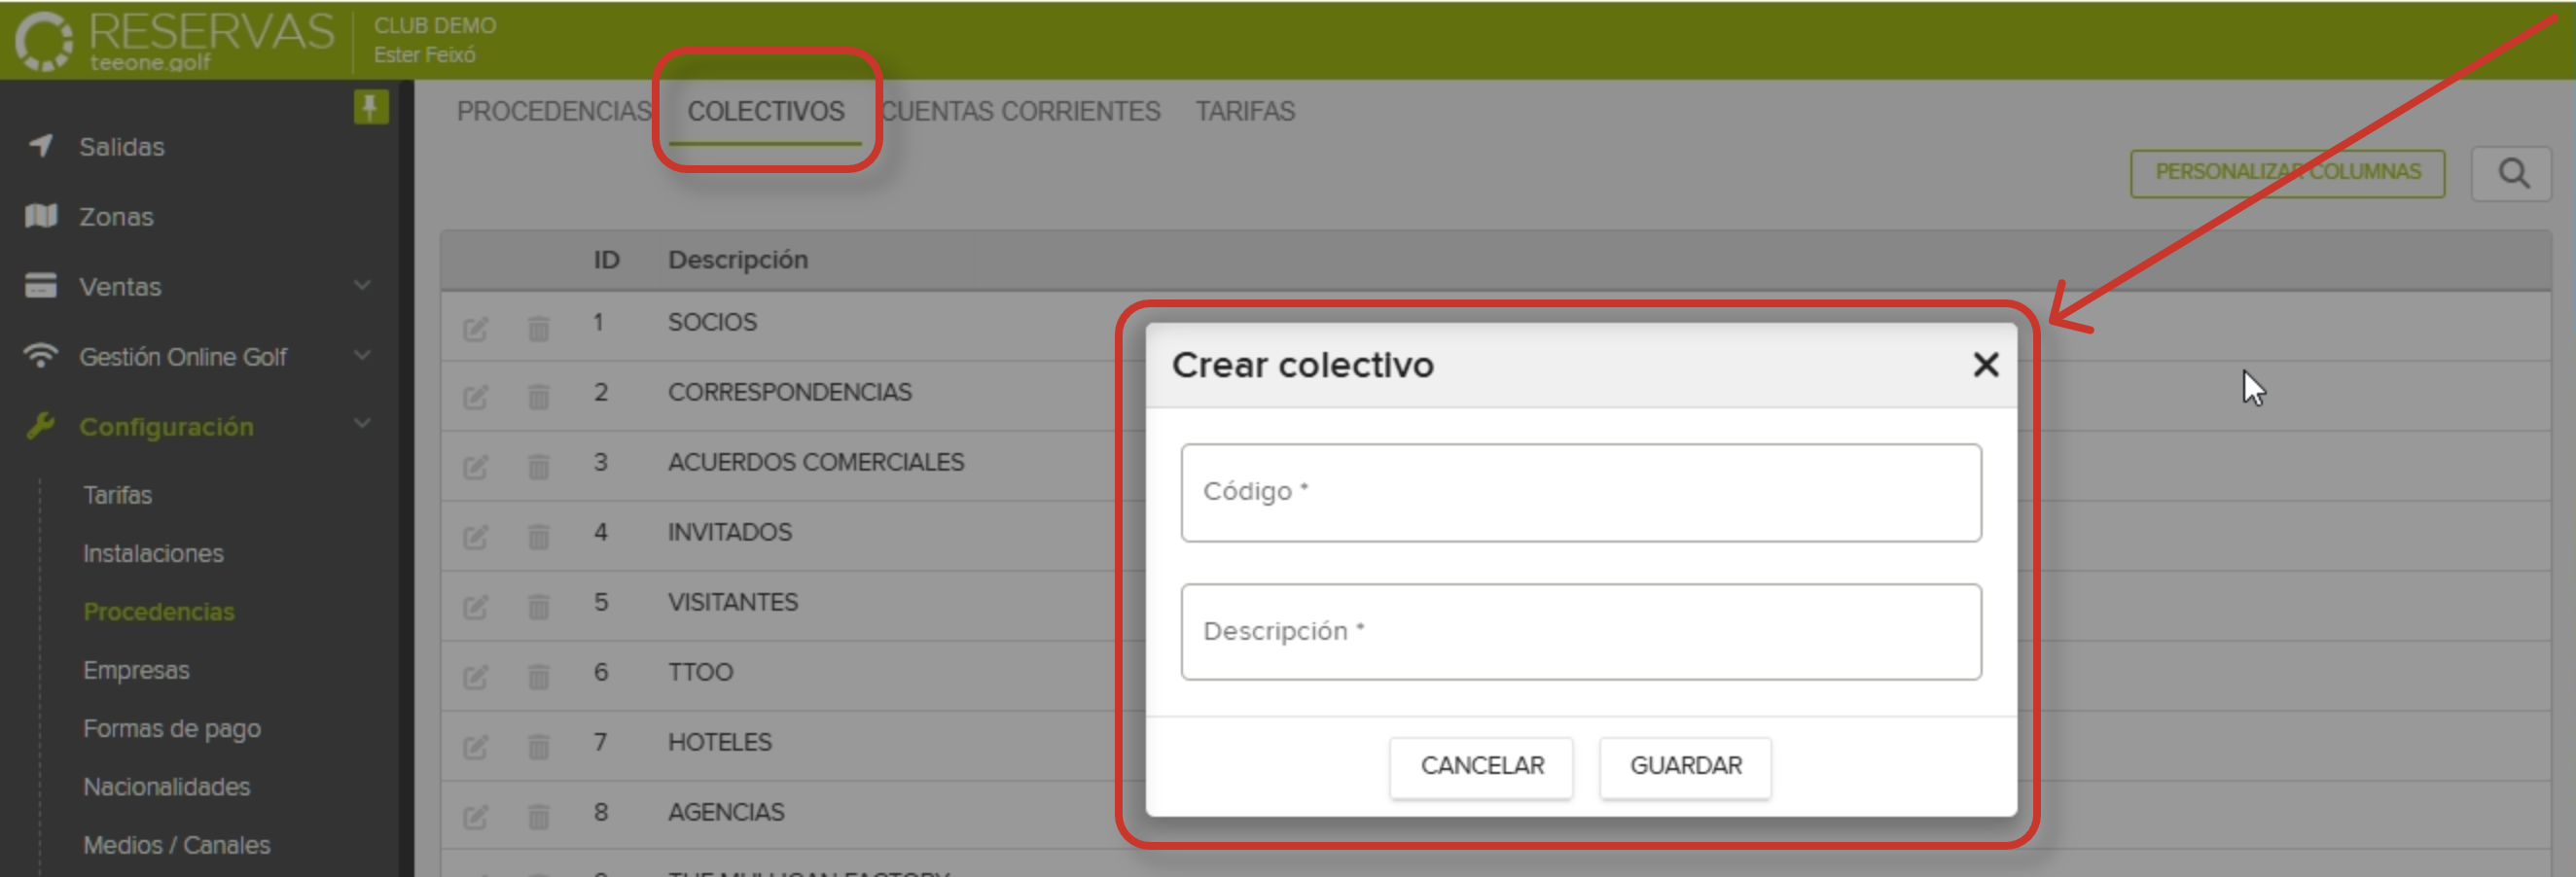The height and width of the screenshot is (877, 2576).
Task: Delete the SOCIOS row
Action: pos(538,328)
